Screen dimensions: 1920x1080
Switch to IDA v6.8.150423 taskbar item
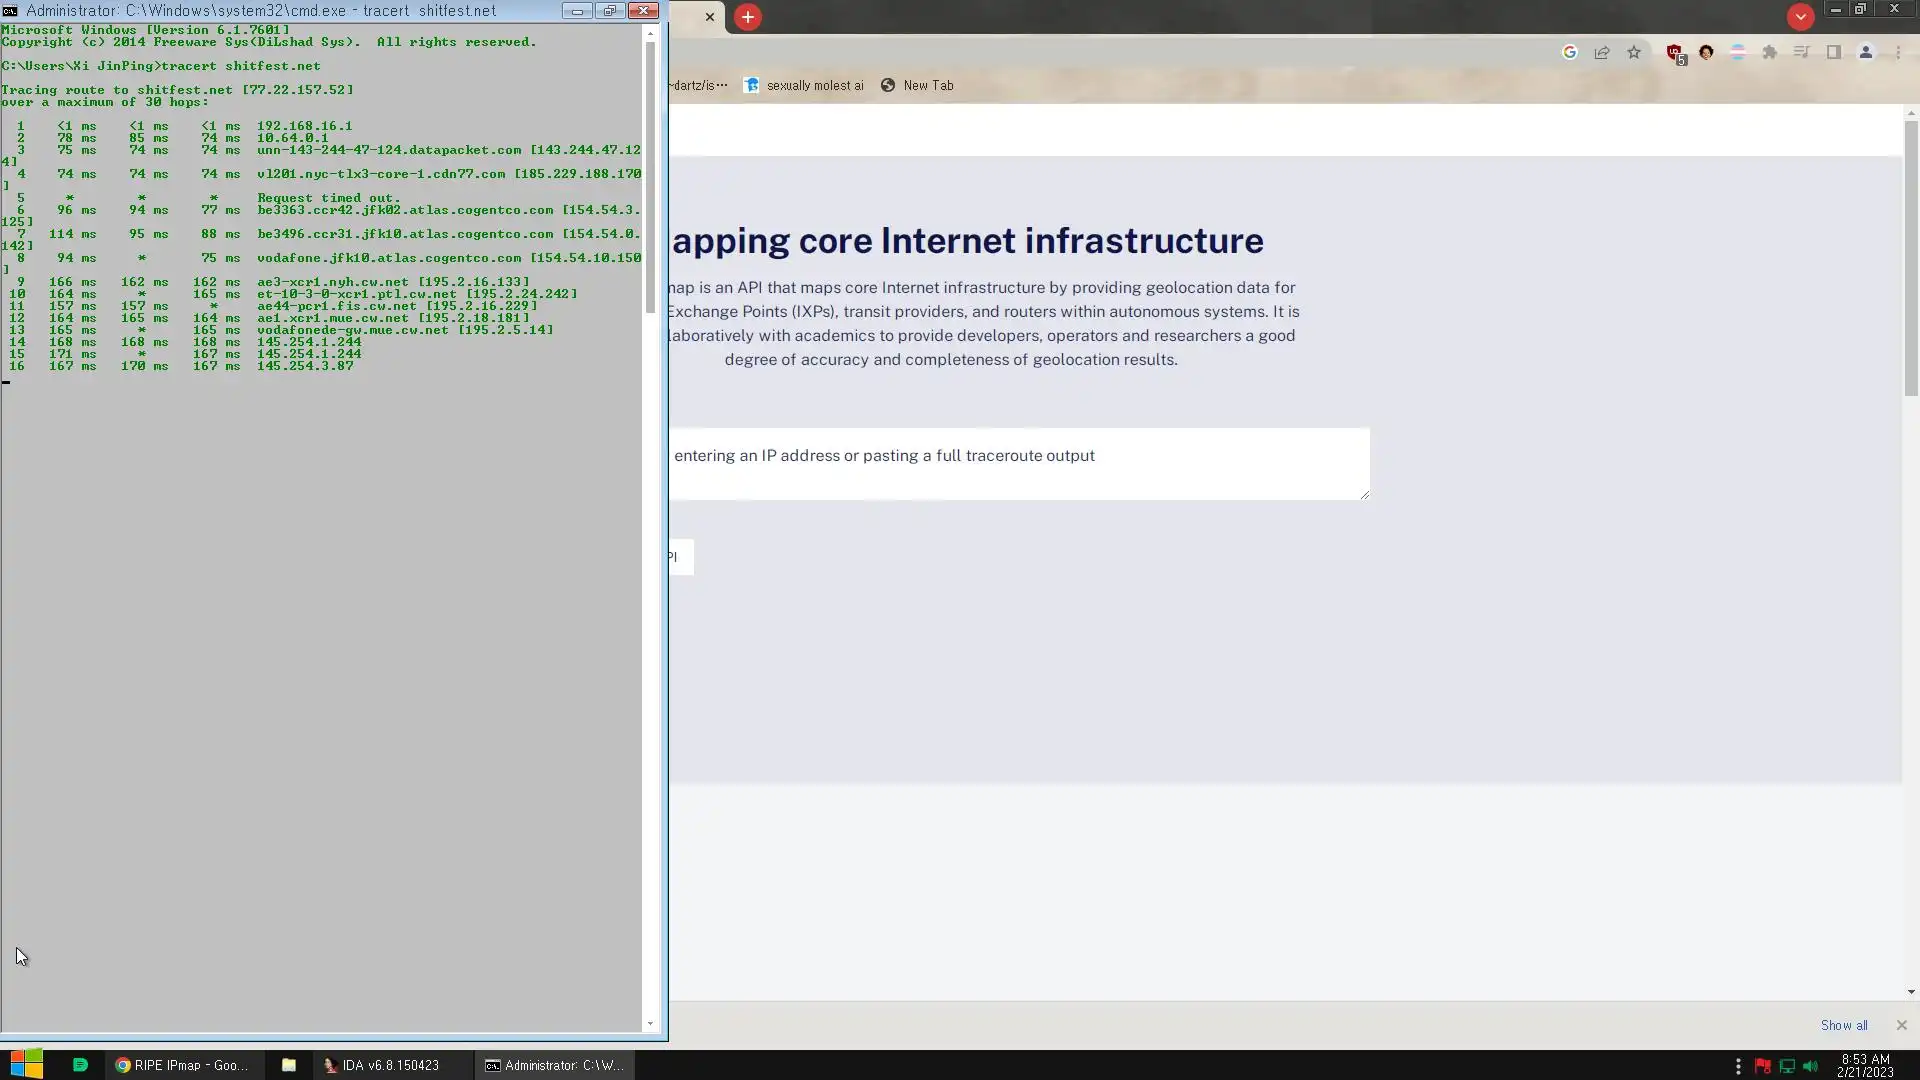tap(380, 1066)
